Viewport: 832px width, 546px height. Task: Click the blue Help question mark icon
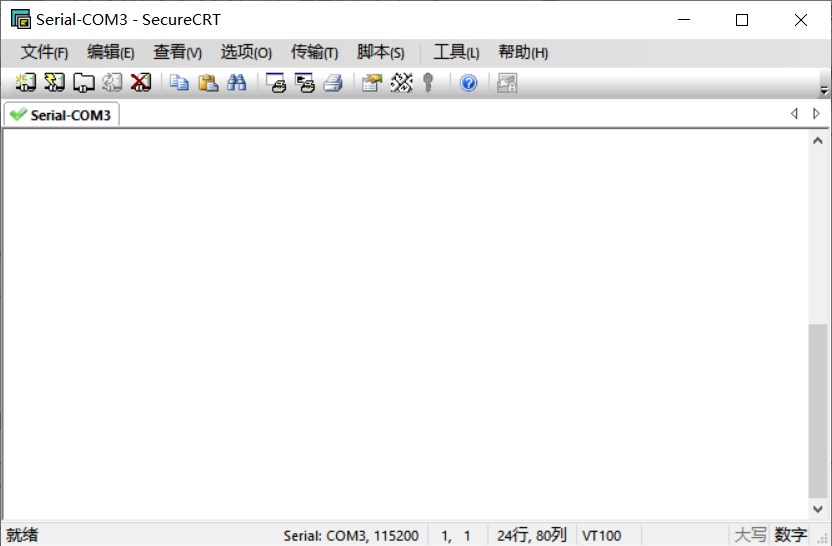pos(469,83)
